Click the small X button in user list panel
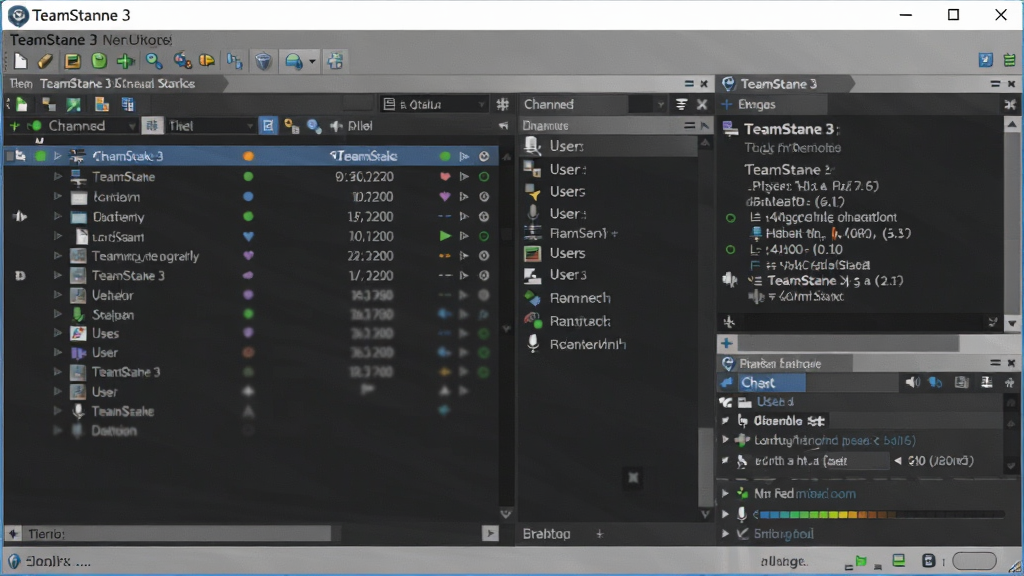Viewport: 1024px width, 576px height. click(633, 477)
